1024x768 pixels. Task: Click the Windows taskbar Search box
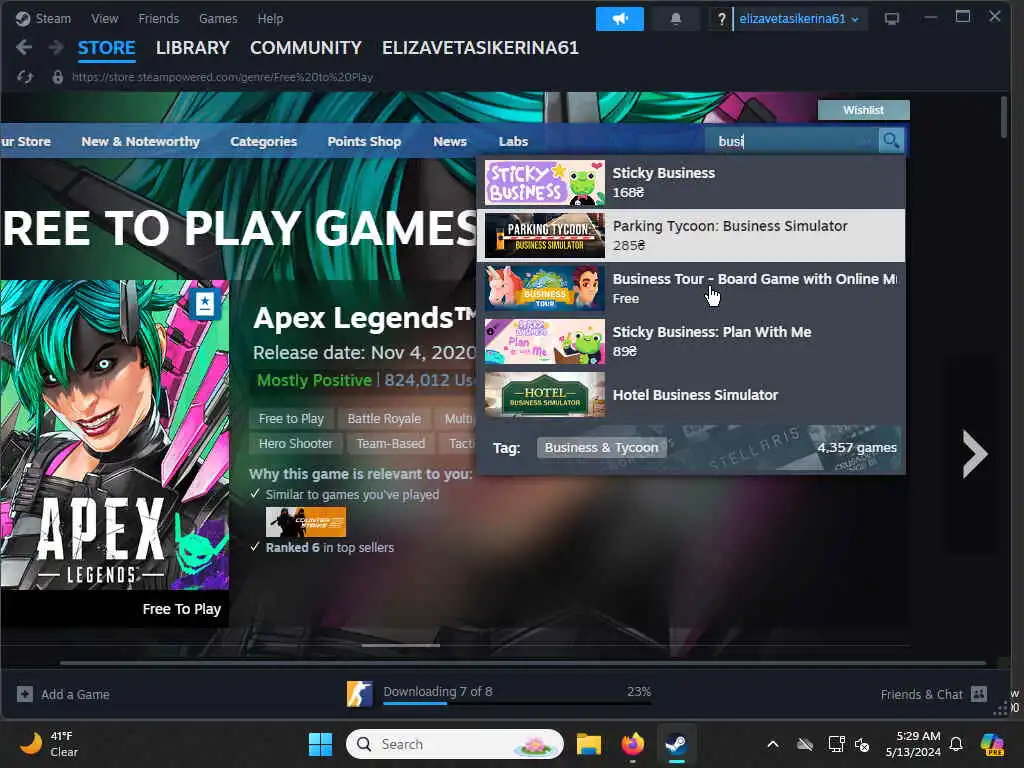pos(455,744)
